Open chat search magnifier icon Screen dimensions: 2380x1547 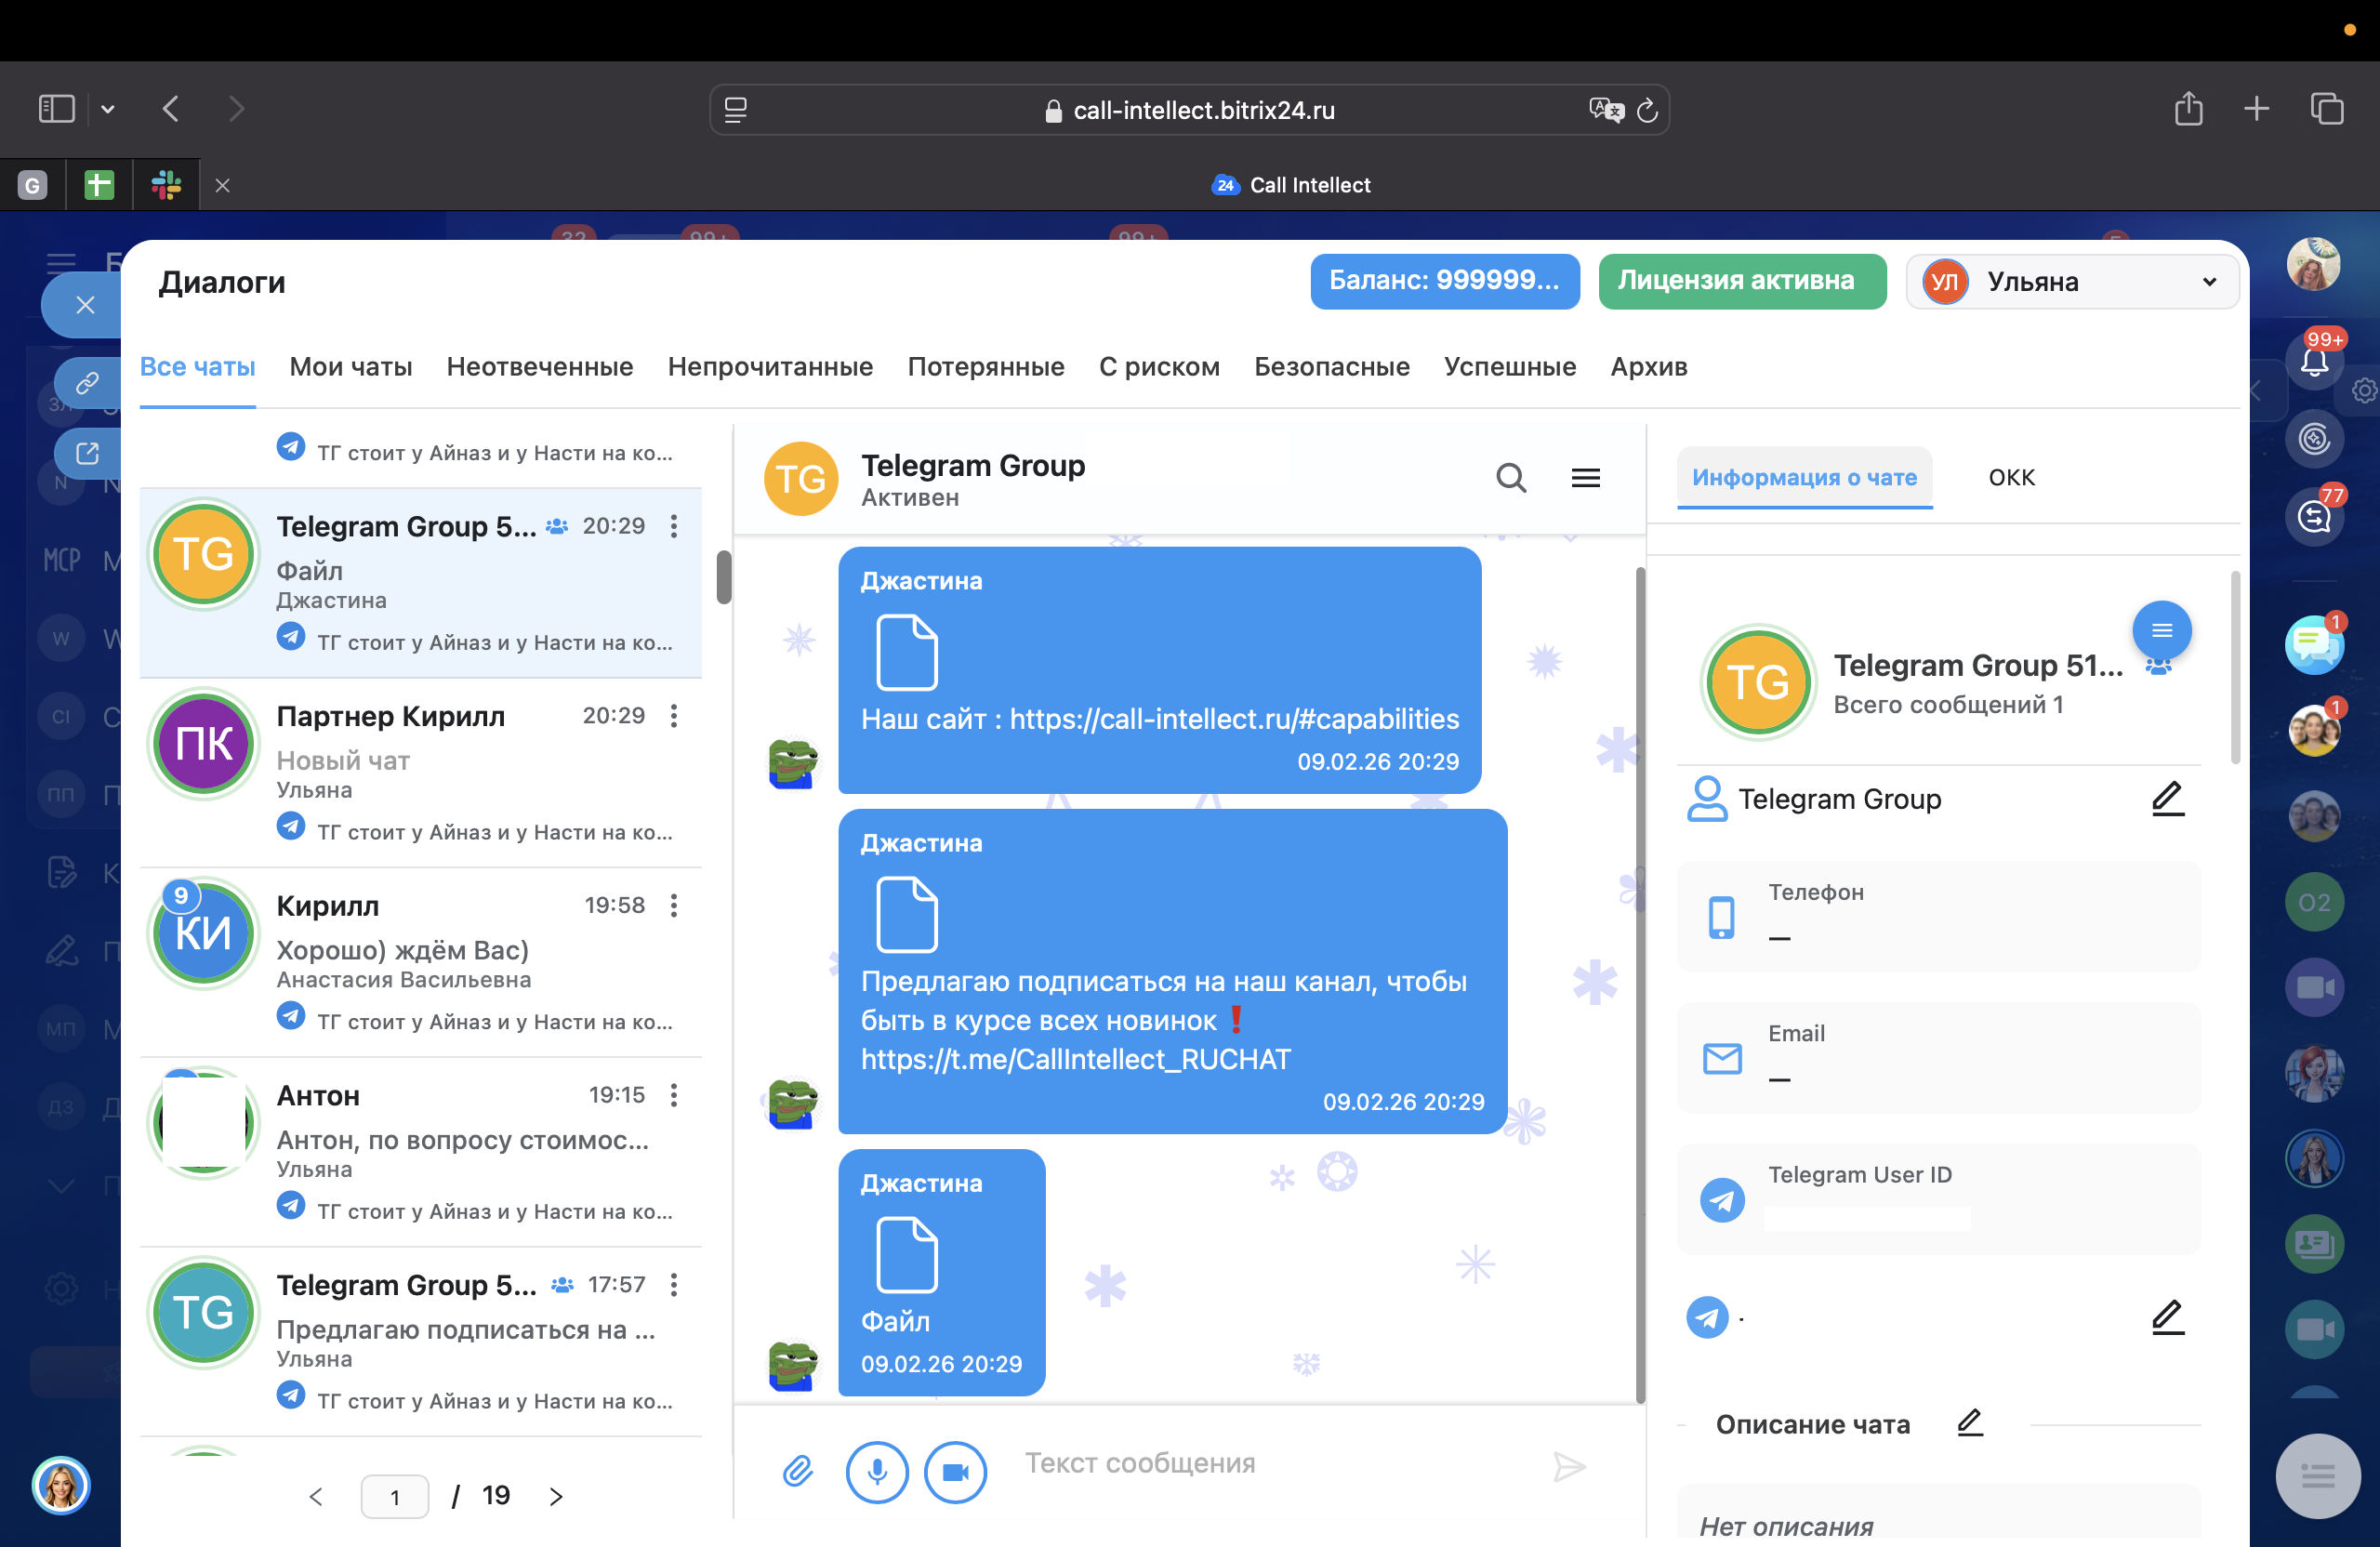pos(1510,478)
